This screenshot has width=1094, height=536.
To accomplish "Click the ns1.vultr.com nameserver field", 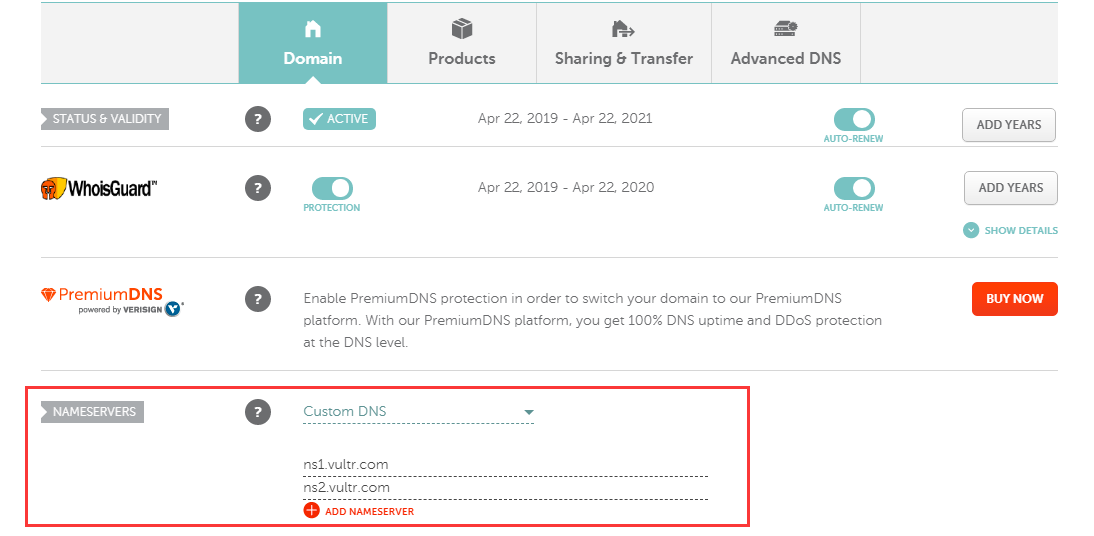I will point(506,464).
